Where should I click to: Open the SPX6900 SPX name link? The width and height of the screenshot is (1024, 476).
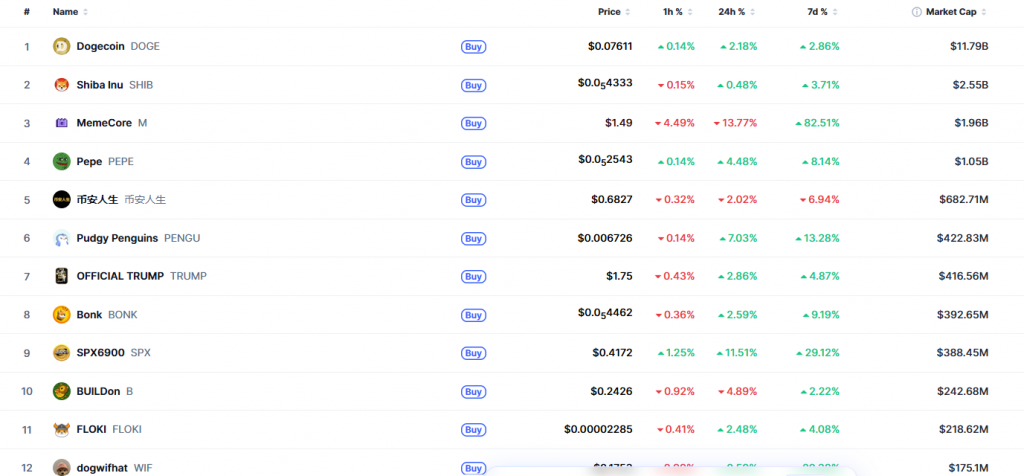[x=114, y=353]
